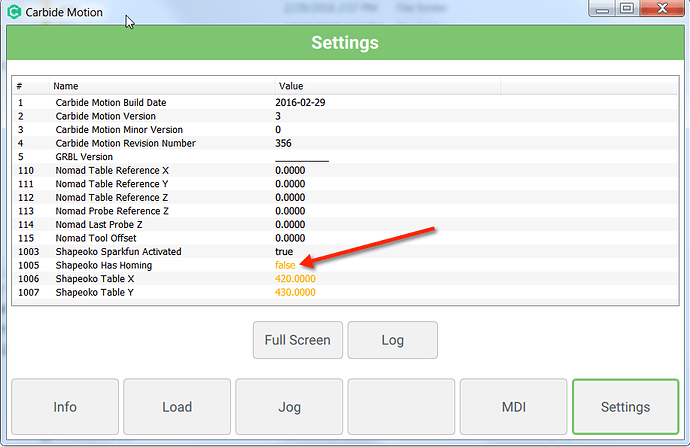Click the Carbide Motion window title text
This screenshot has width=690, height=447.
pyautogui.click(x=64, y=12)
